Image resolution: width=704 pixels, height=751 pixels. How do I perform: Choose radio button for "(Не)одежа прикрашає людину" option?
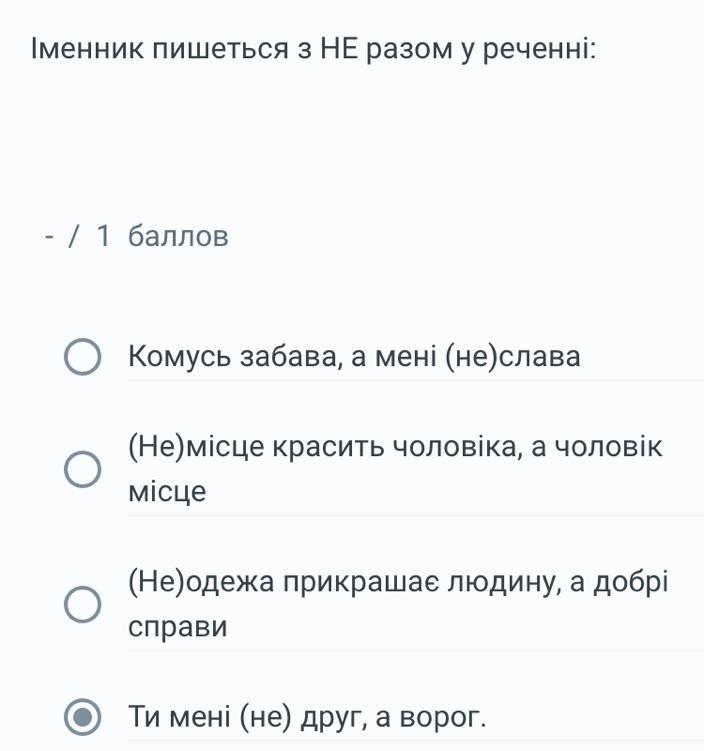tap(82, 604)
